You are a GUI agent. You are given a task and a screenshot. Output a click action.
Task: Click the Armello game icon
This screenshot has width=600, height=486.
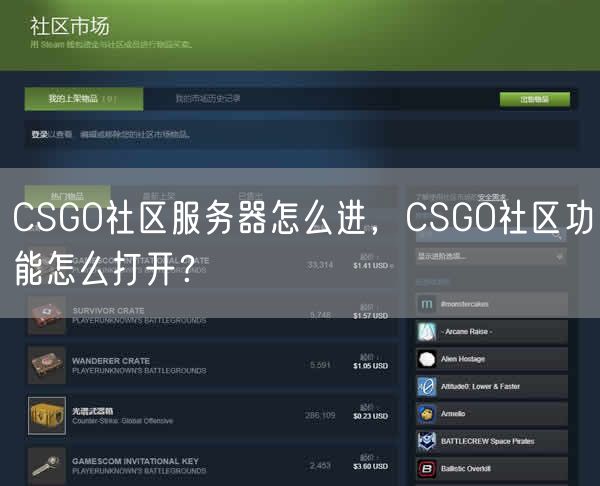coord(427,414)
